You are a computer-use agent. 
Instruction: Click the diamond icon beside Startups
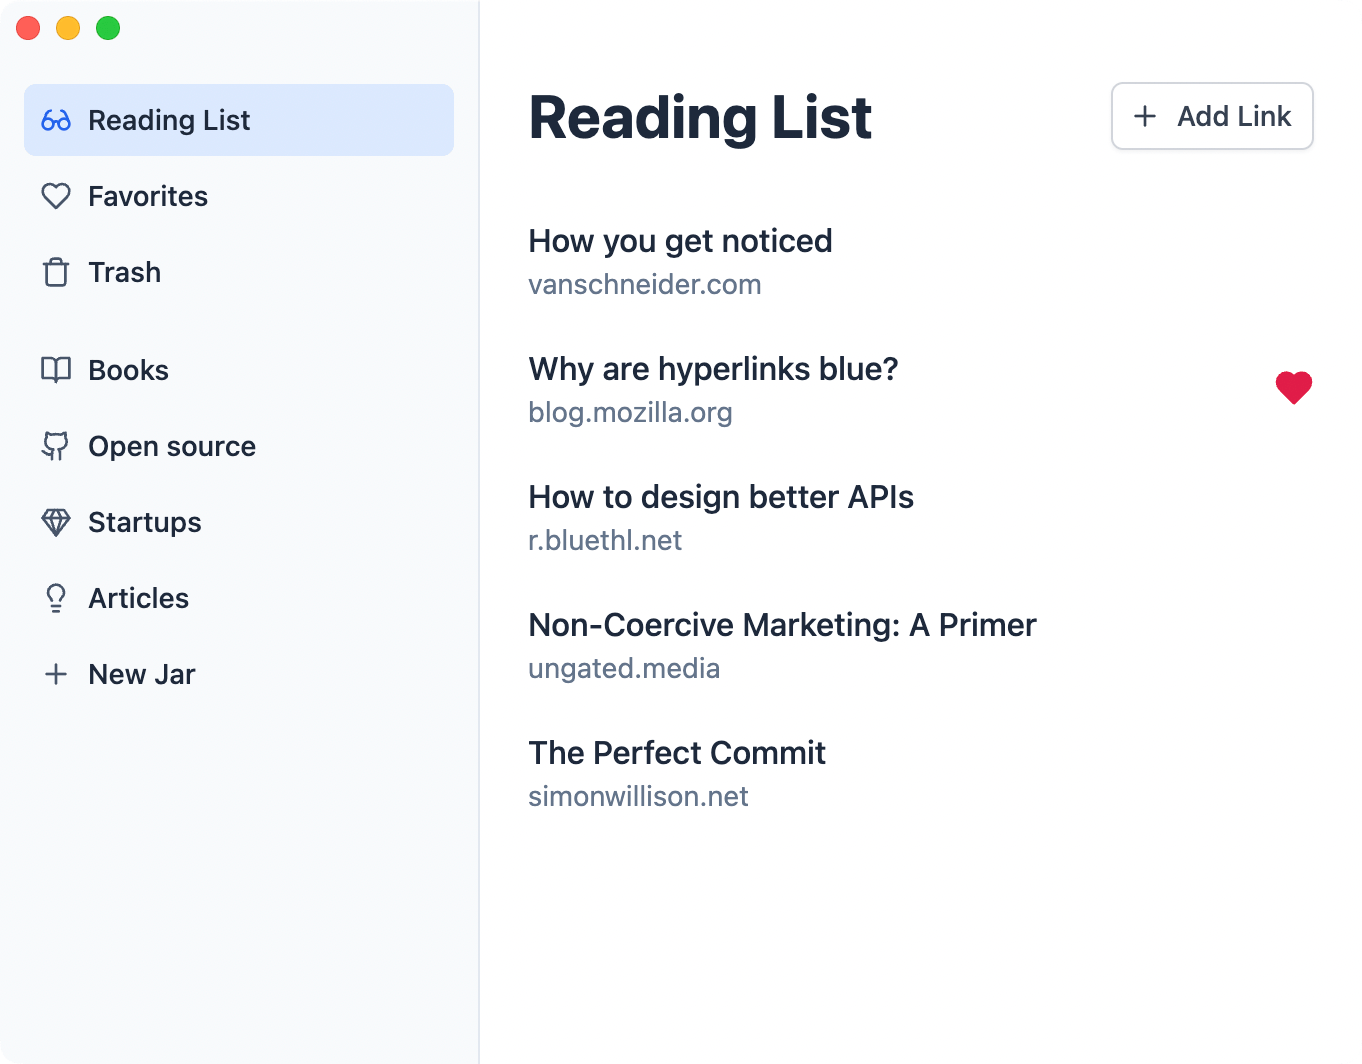[x=56, y=522]
